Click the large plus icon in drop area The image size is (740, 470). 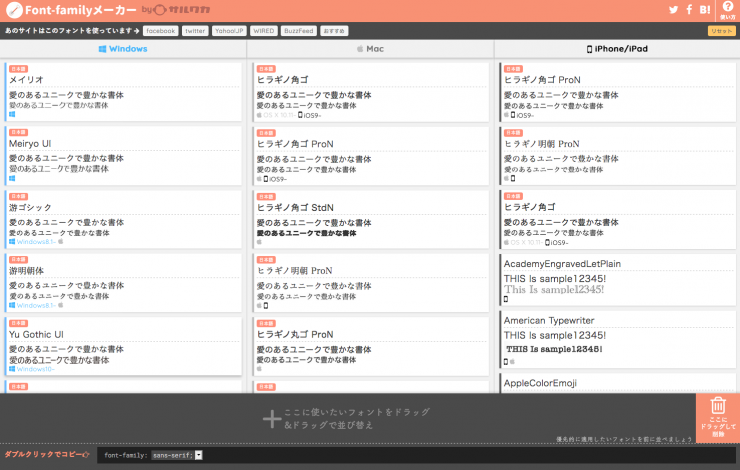point(272,419)
